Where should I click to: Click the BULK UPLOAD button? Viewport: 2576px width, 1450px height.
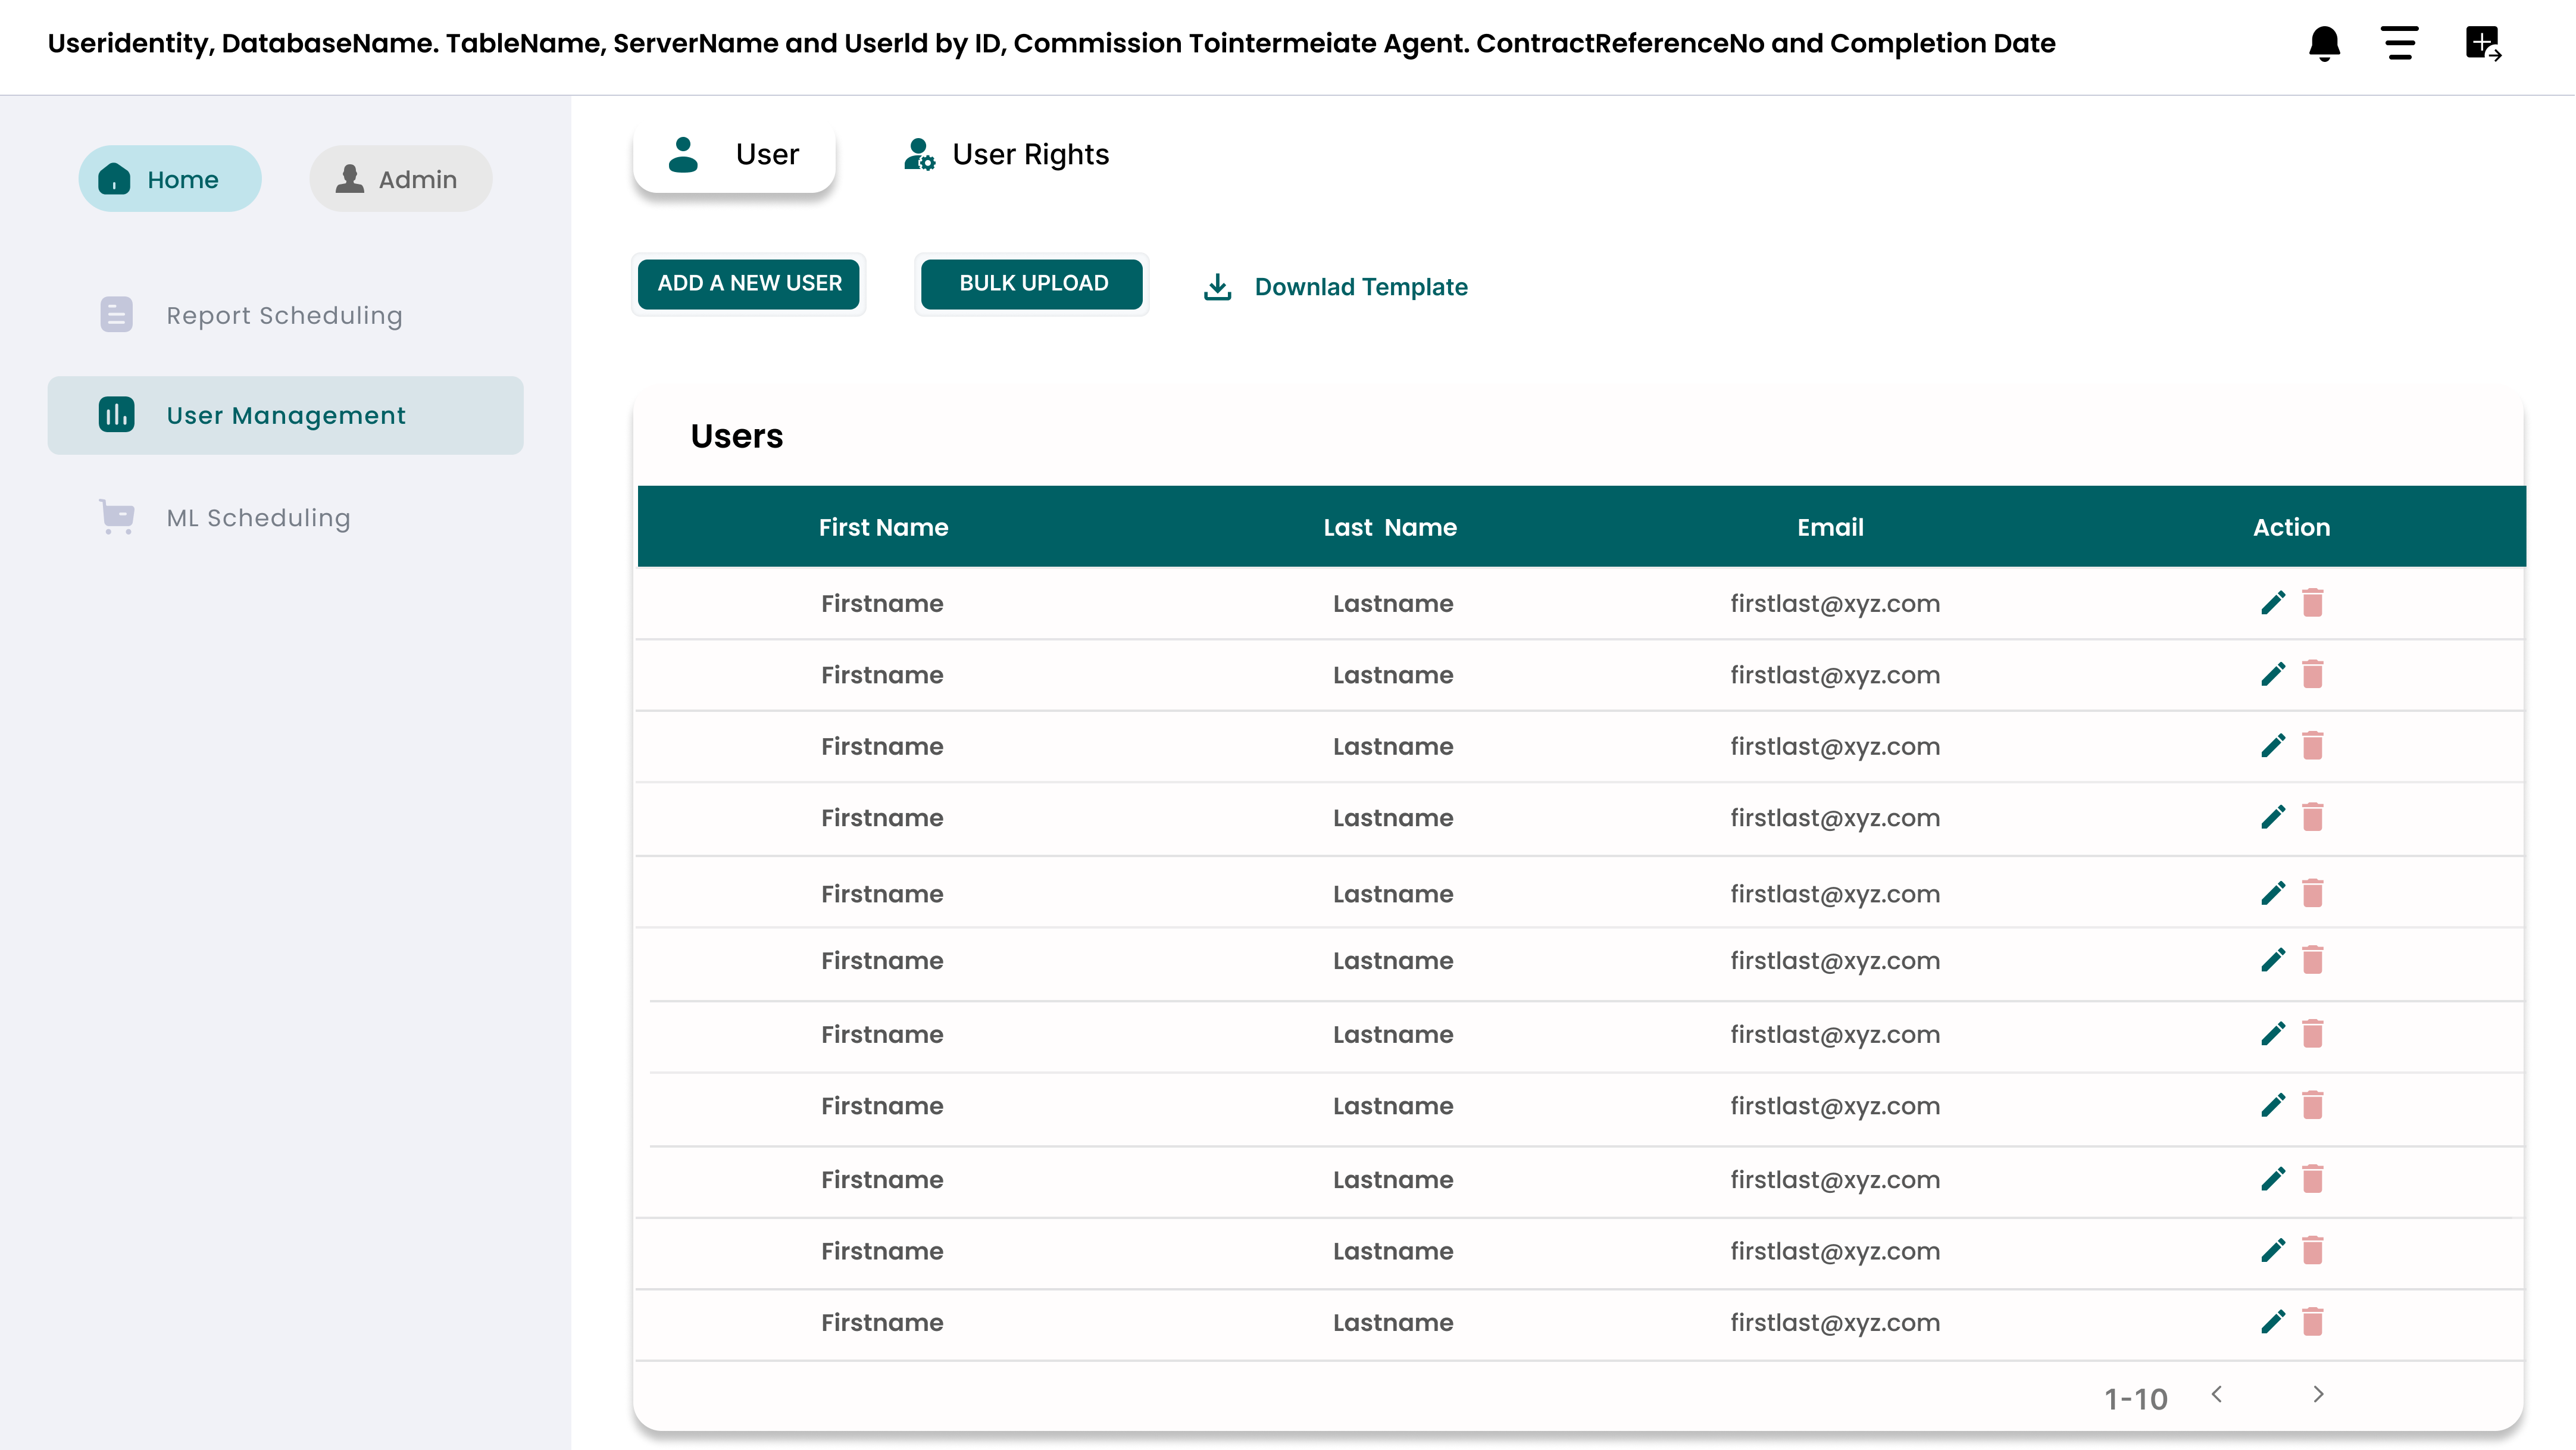(x=1032, y=284)
